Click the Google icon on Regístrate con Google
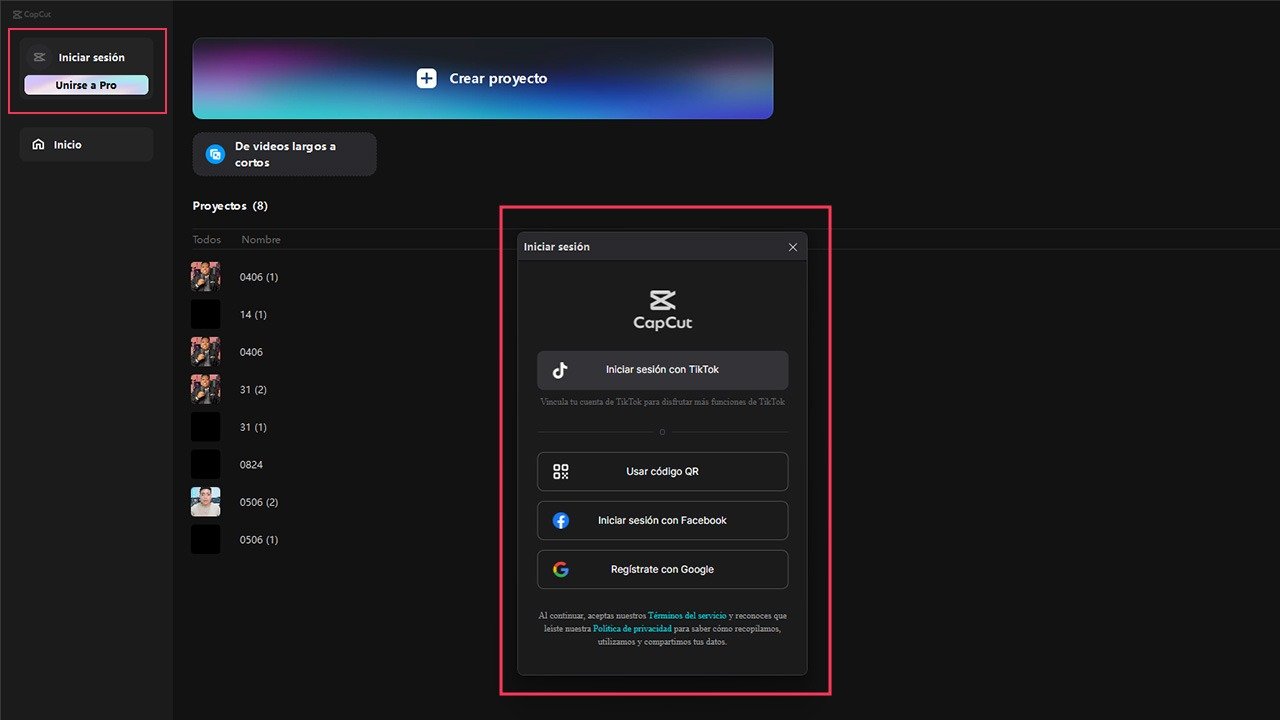Image resolution: width=1280 pixels, height=720 pixels. click(x=561, y=569)
